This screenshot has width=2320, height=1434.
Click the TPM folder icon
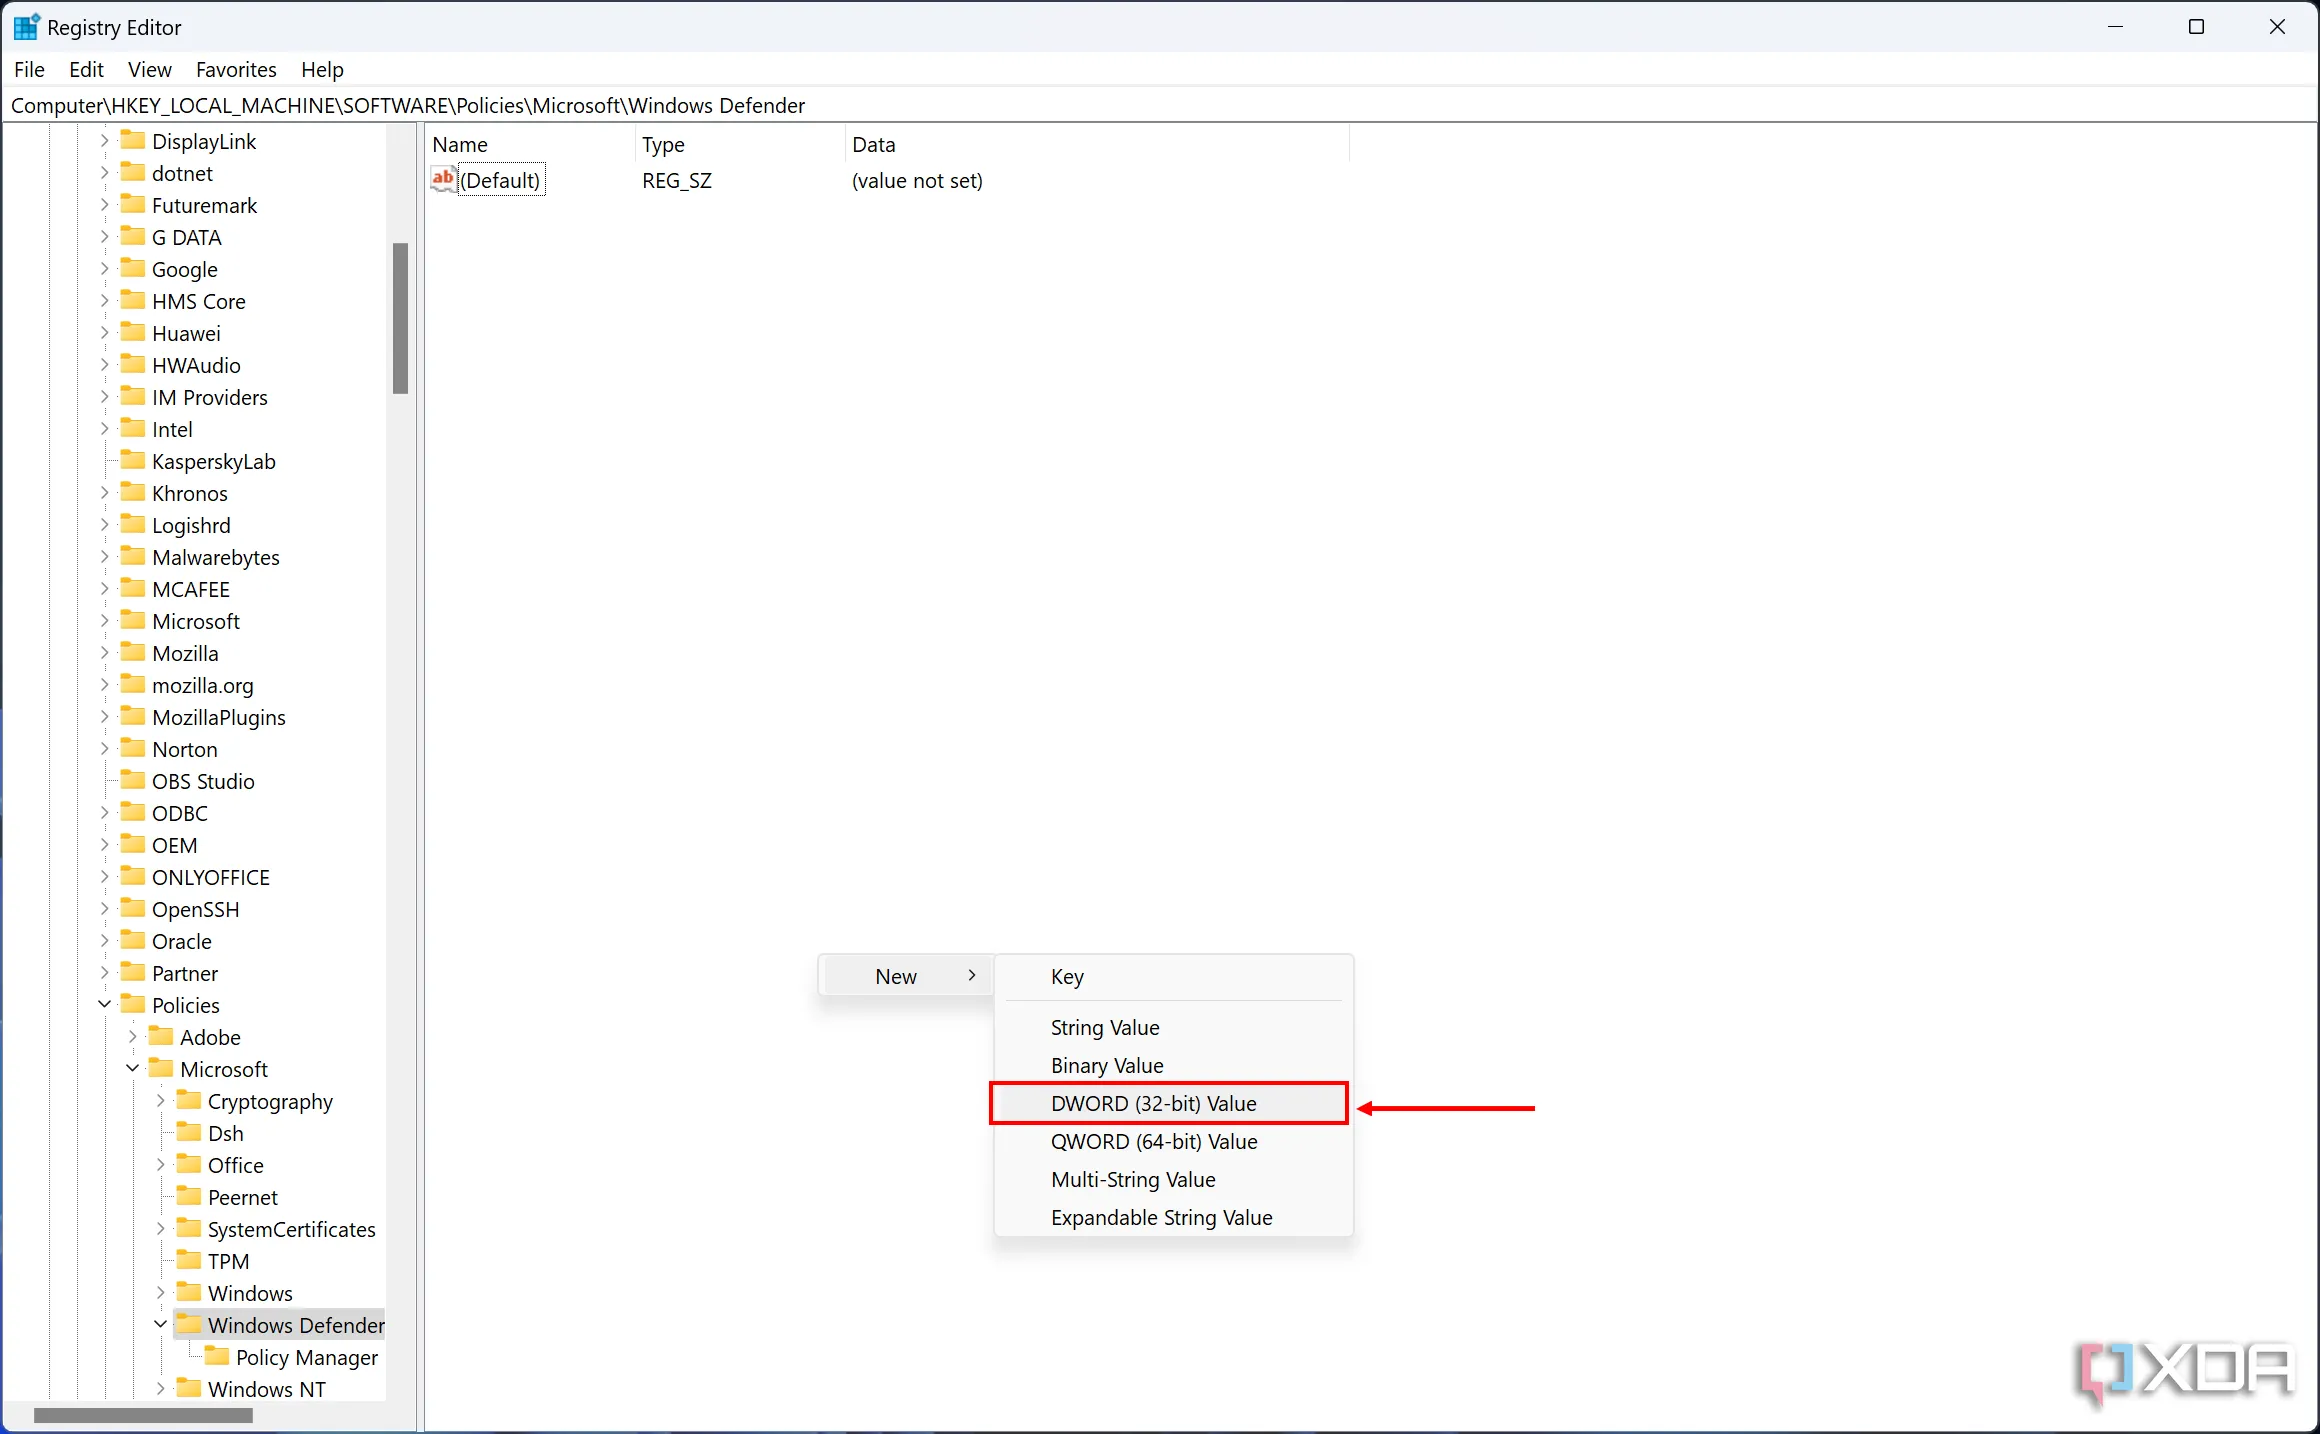[x=189, y=1260]
